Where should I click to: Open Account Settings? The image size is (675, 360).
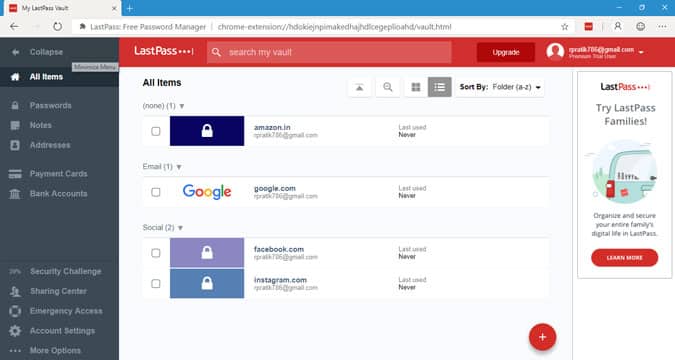click(x=62, y=331)
